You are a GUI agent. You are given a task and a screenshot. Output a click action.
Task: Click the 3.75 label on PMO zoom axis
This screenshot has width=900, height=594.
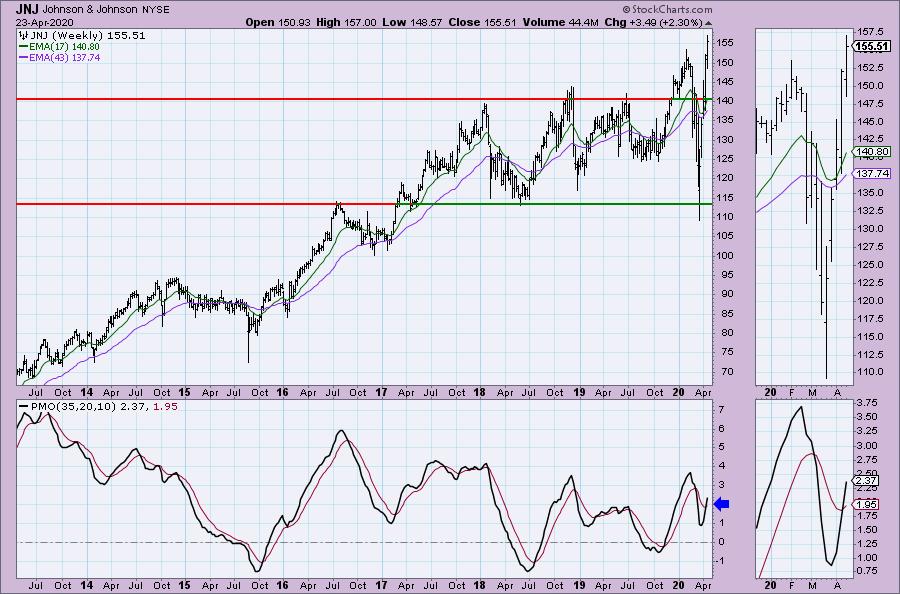click(x=867, y=403)
